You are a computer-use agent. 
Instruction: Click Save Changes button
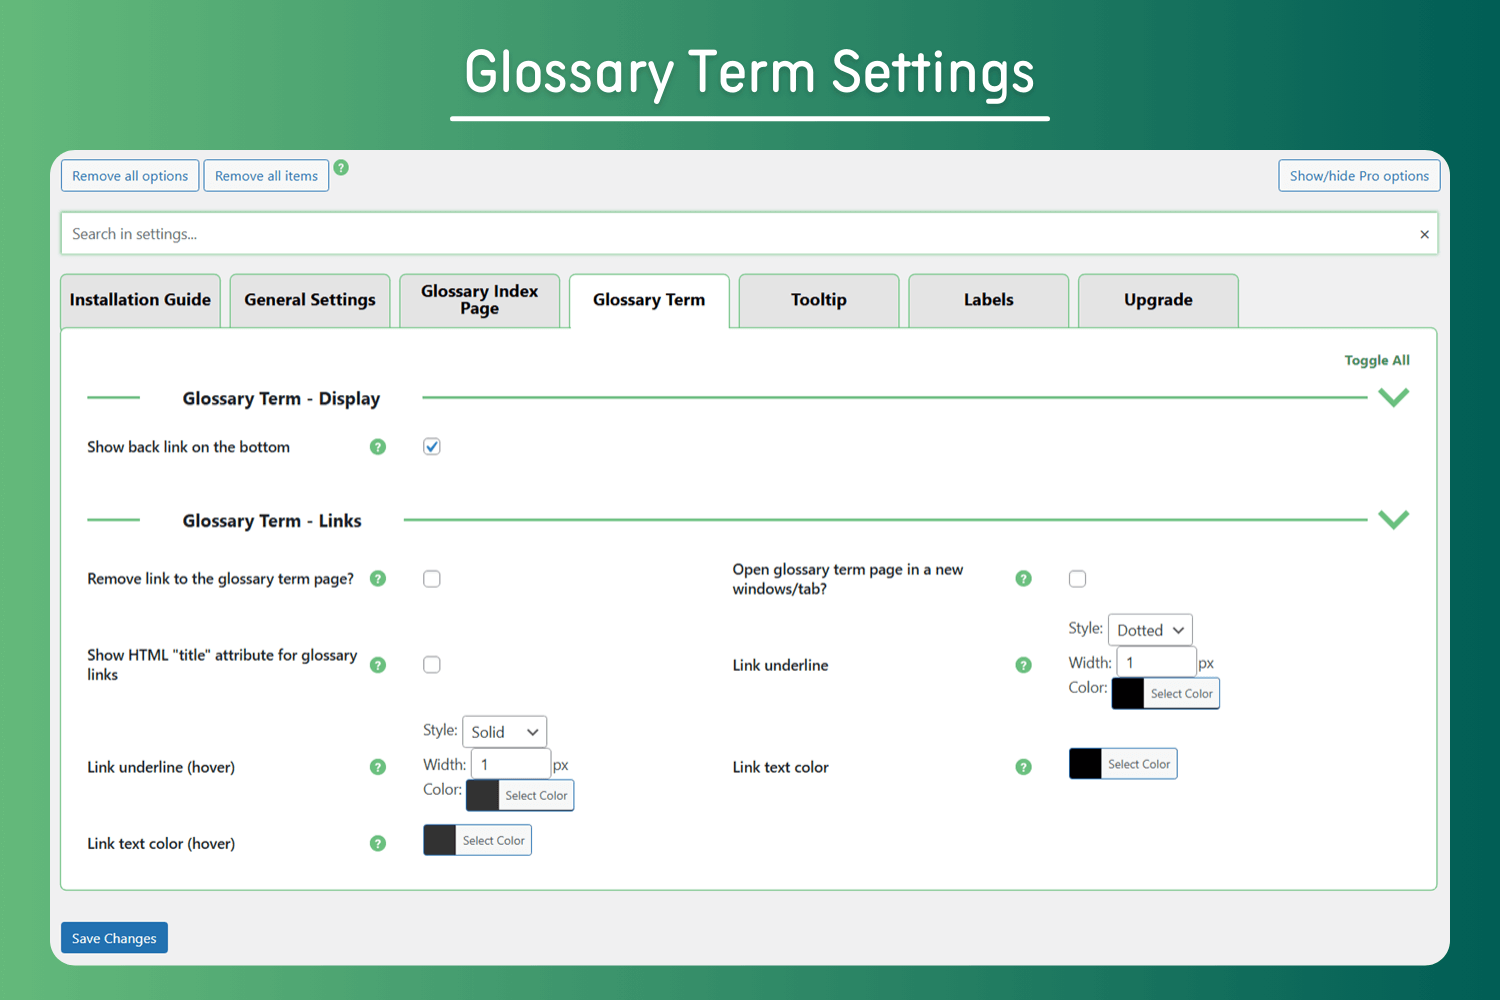pos(114,938)
